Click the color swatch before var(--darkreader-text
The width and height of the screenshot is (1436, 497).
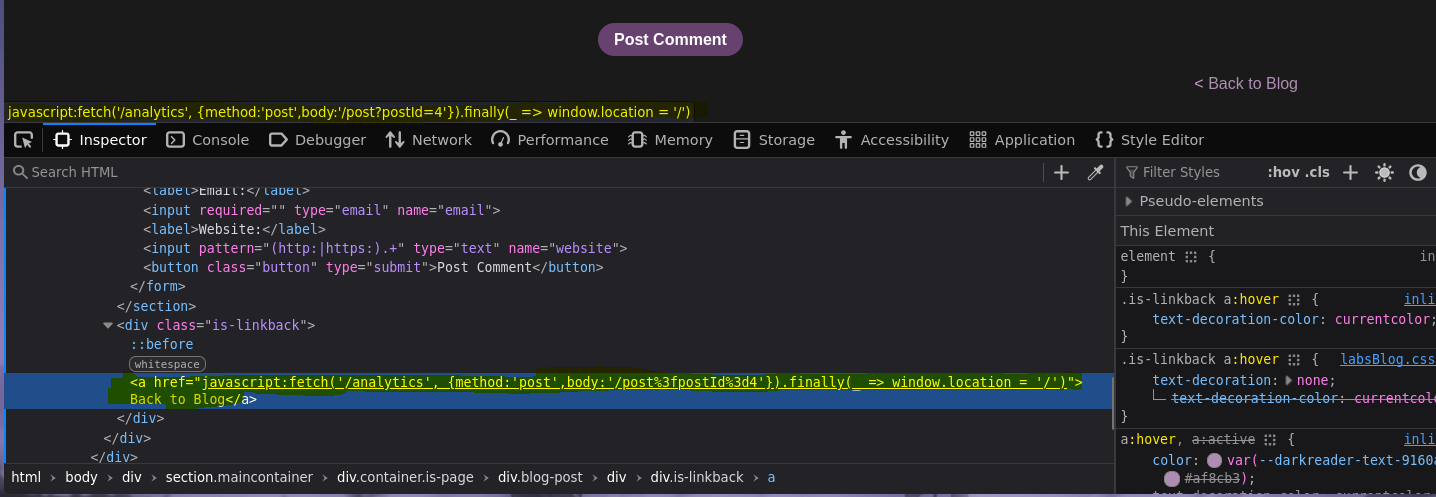pos(1214,460)
